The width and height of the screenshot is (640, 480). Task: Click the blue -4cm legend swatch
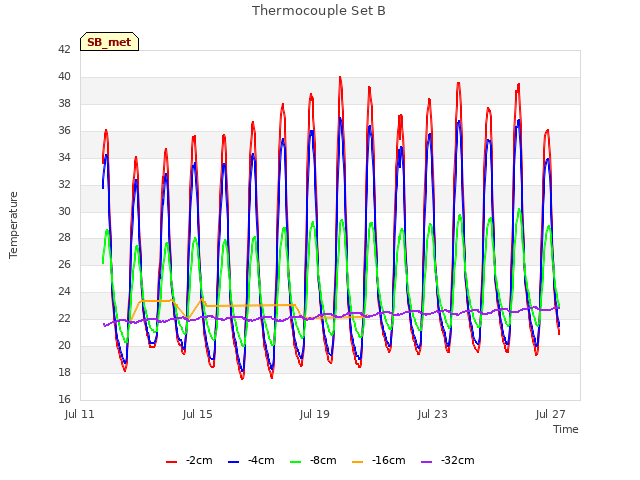[233, 462]
